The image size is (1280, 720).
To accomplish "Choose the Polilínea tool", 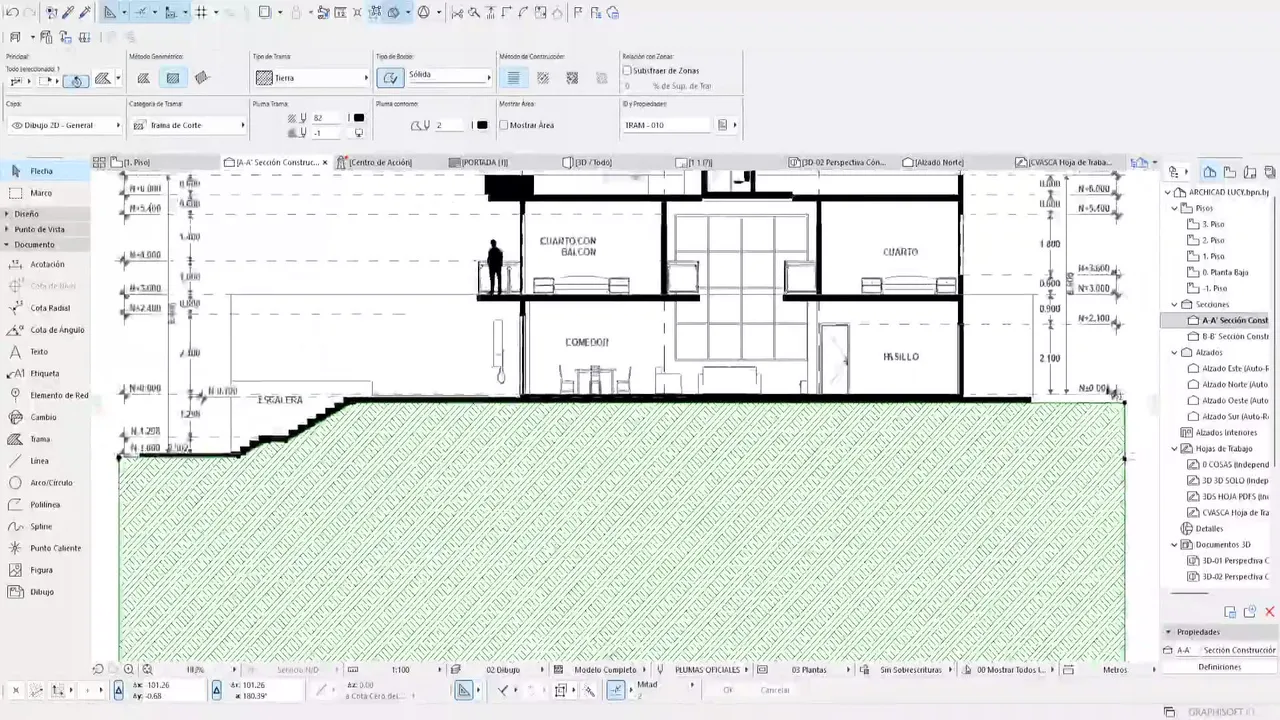I will 45,504.
